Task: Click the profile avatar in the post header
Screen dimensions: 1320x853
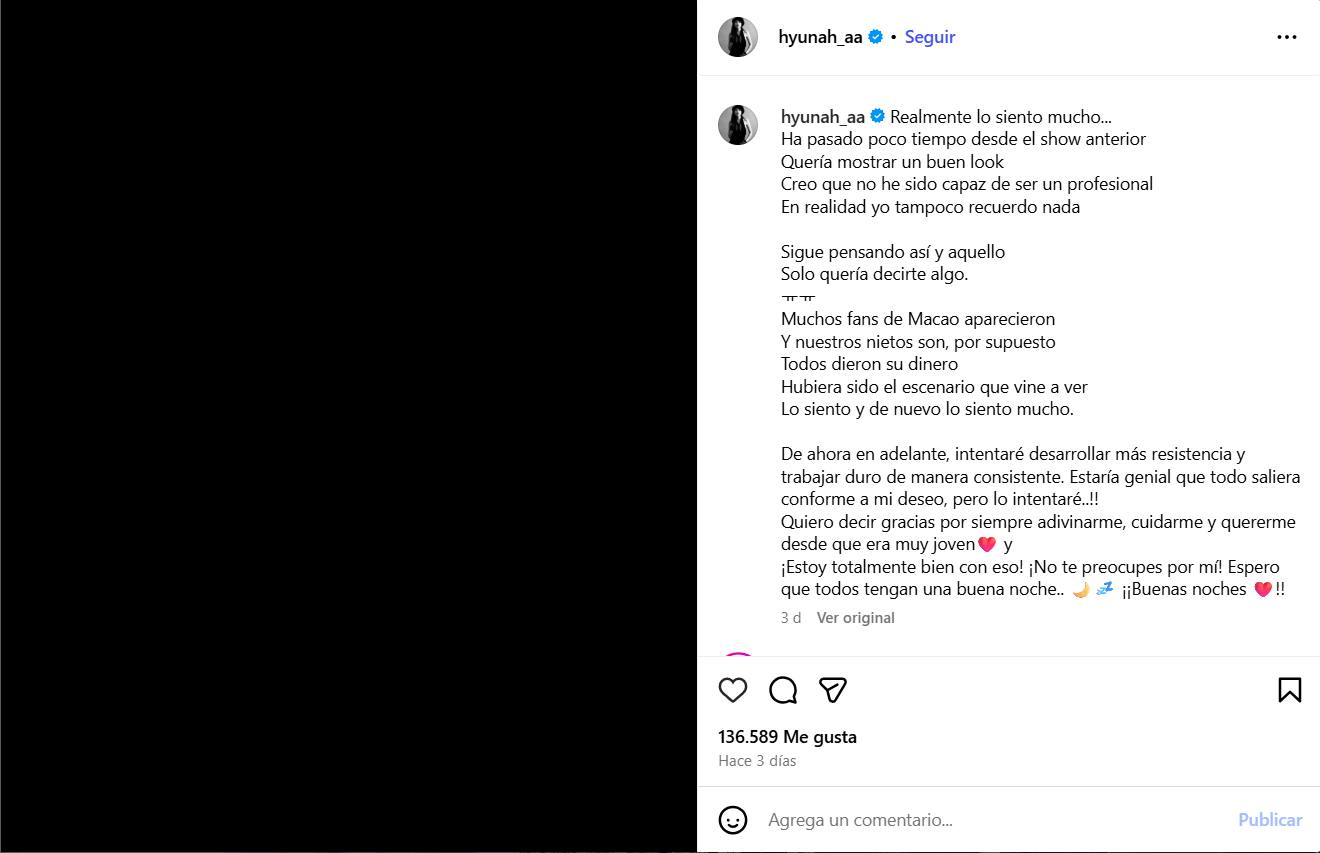Action: pos(738,37)
